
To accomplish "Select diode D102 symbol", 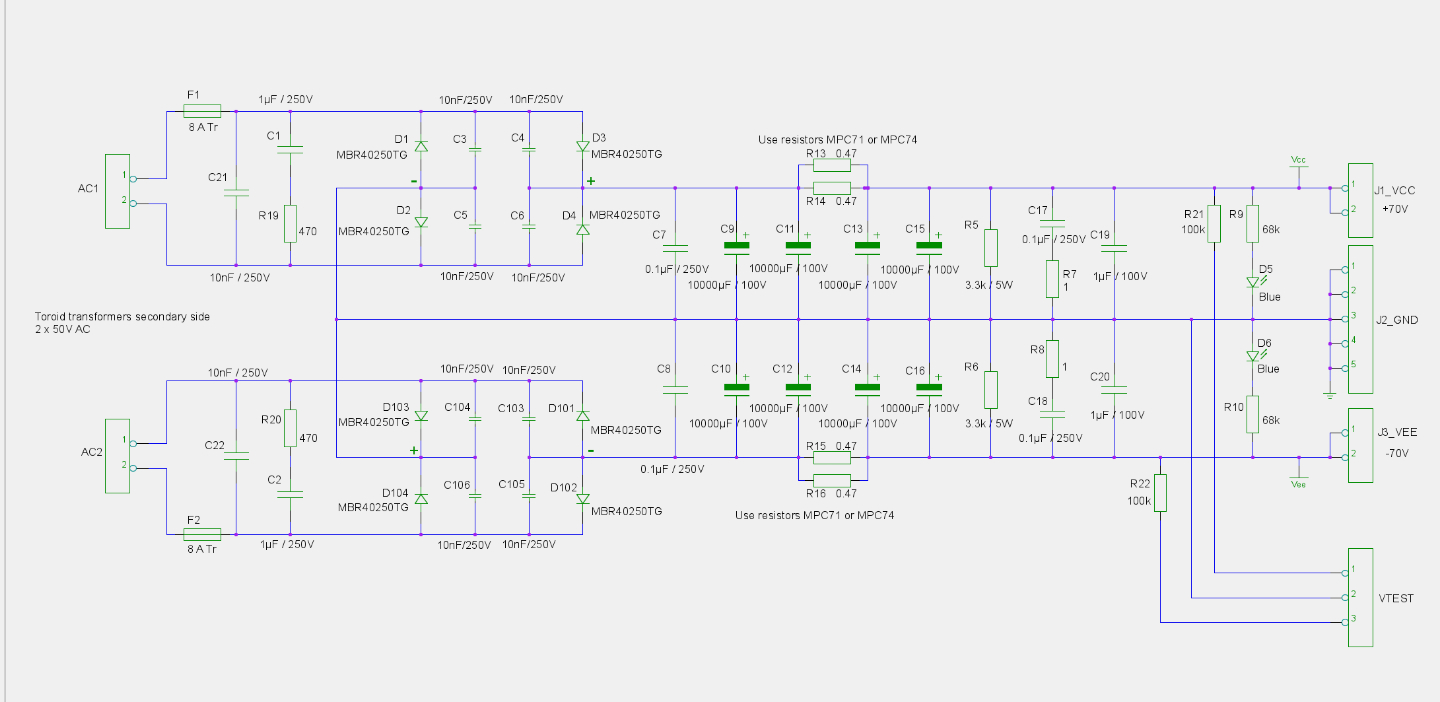I will 582,498.
